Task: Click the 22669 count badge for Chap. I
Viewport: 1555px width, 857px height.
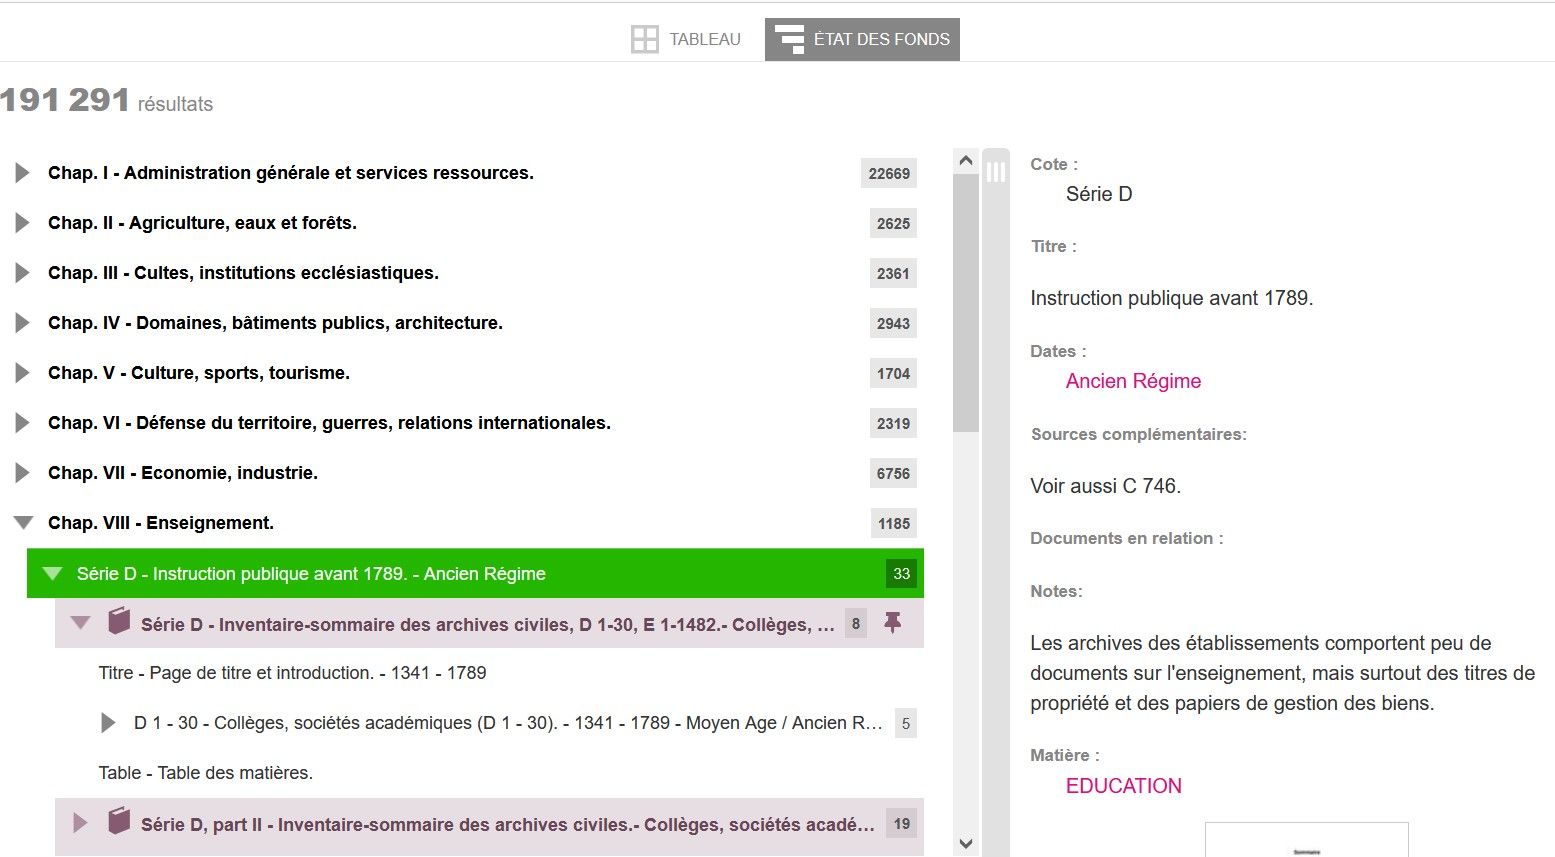Action: click(888, 173)
